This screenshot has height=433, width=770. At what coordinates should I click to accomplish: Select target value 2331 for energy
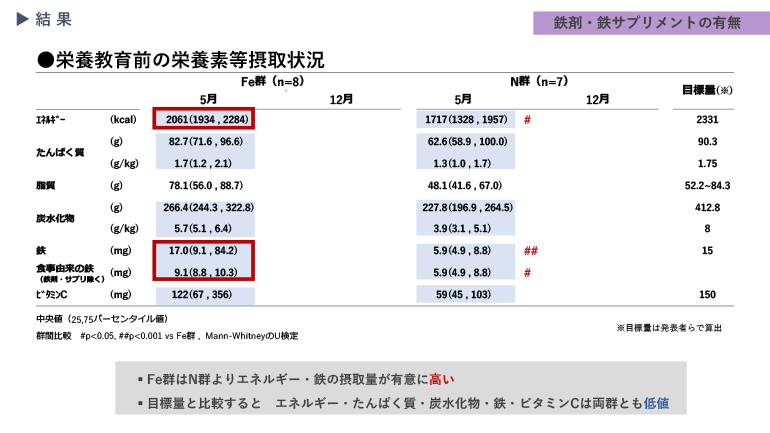[707, 120]
